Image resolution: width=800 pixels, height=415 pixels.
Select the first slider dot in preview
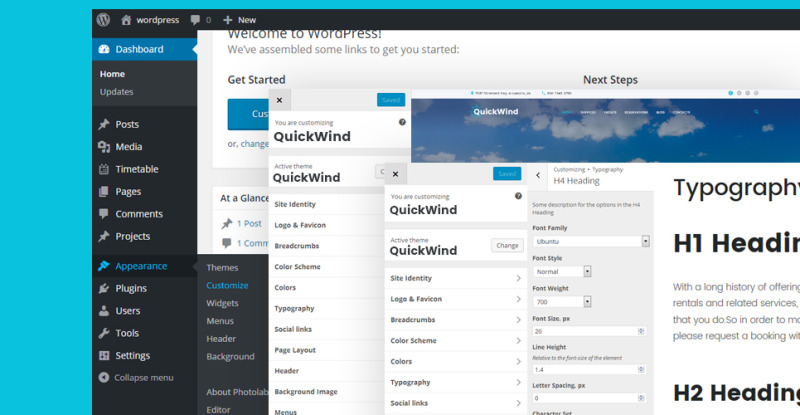click(x=731, y=93)
